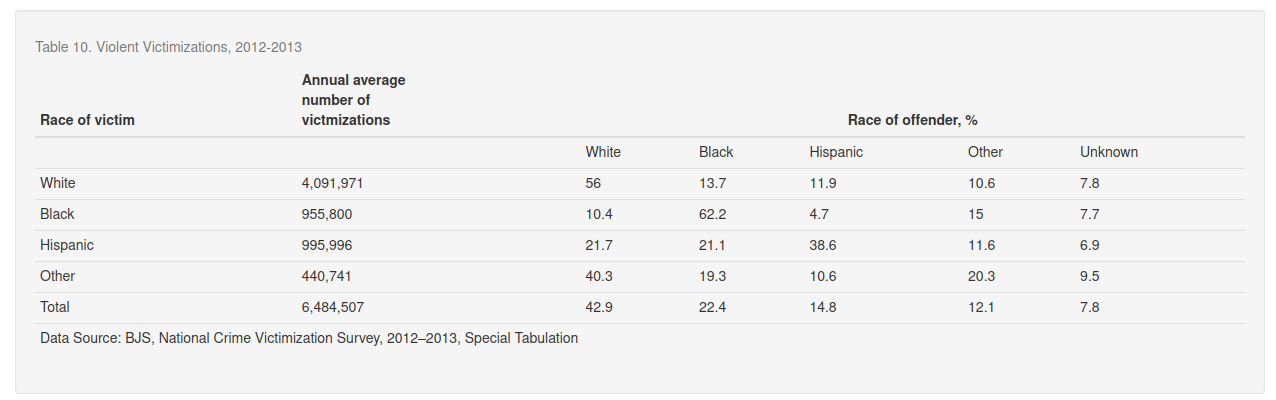1276x400 pixels.
Task: Click the 'White' victim row label
Action: coord(58,183)
